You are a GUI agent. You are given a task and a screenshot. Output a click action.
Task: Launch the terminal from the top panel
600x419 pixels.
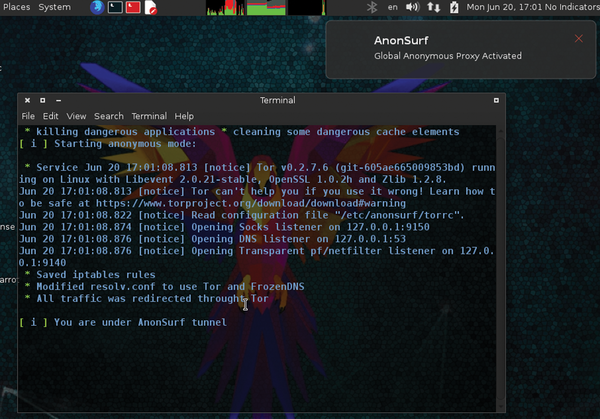pos(115,7)
